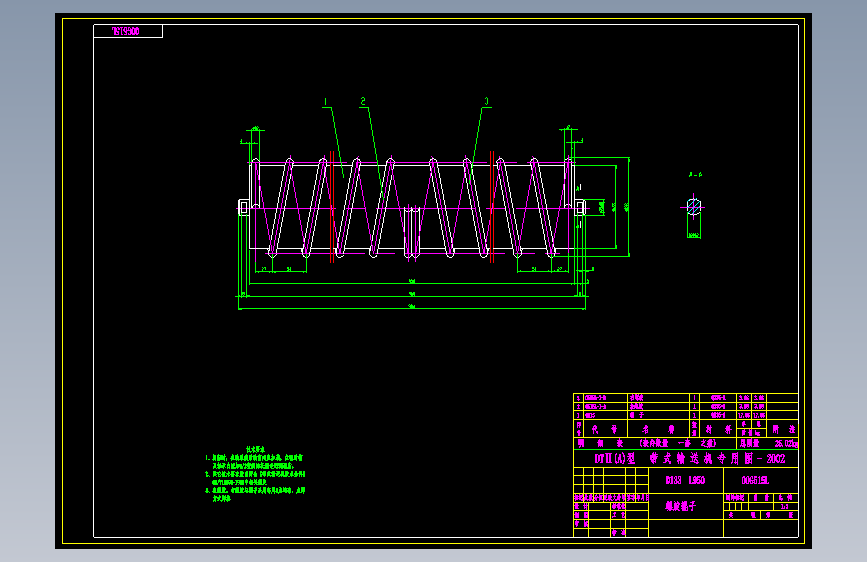Click the 'D133 L950' specification text
The width and height of the screenshot is (867, 562).
coord(685,480)
